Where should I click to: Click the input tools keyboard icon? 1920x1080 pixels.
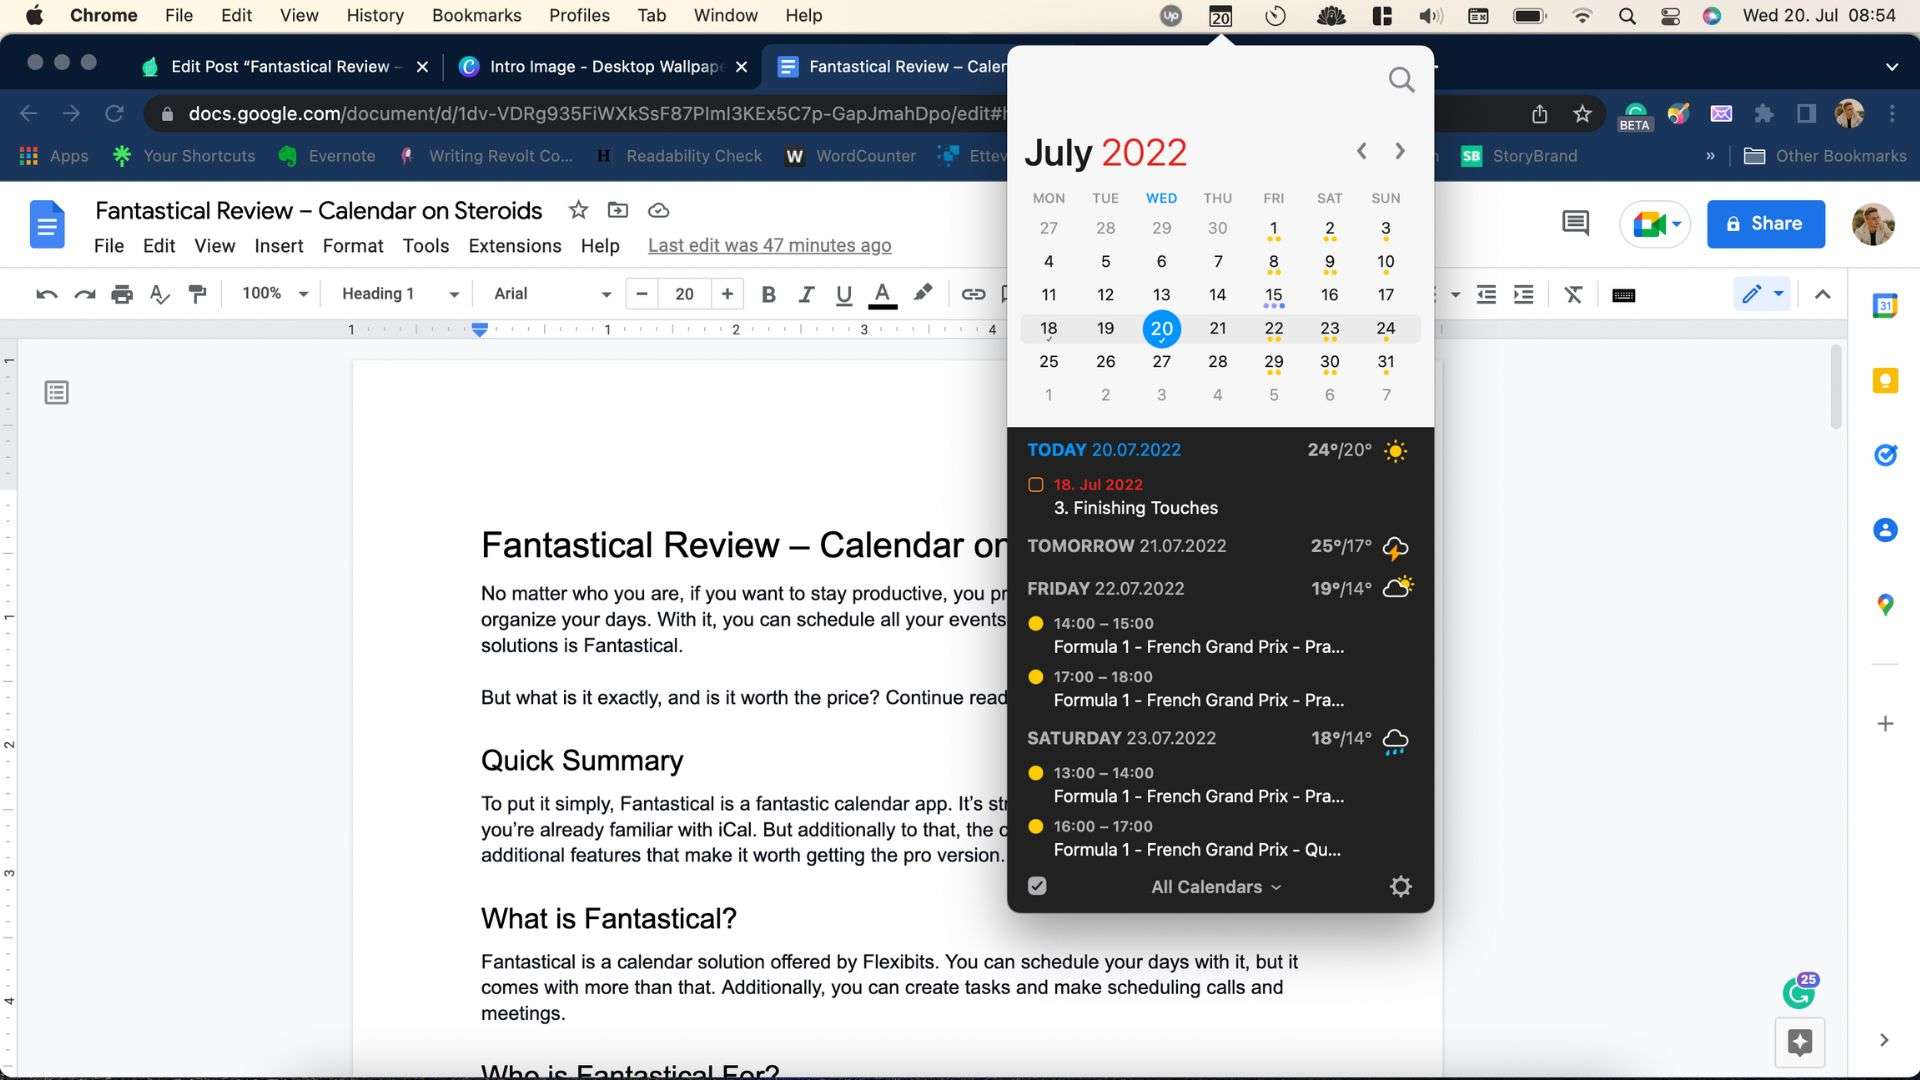pos(1624,295)
